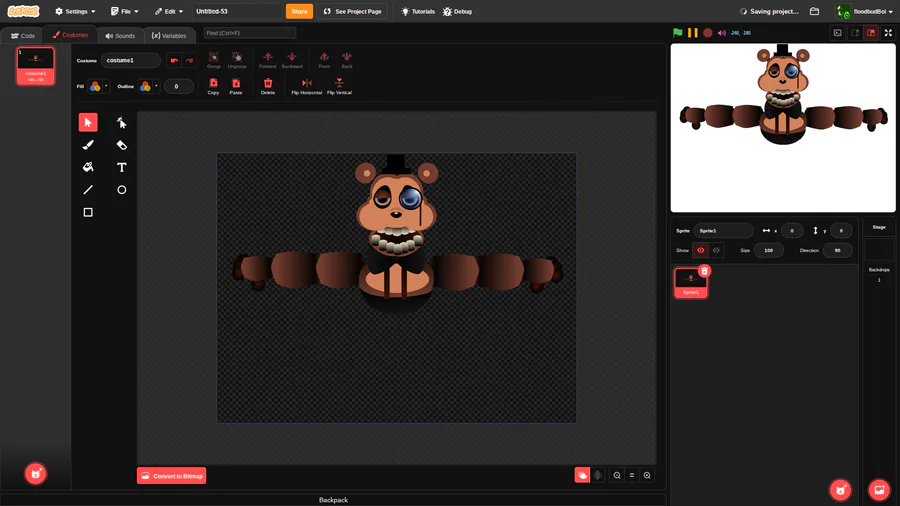This screenshot has height=506, width=900.
Task: Click the green flag to start
Action: (x=678, y=33)
